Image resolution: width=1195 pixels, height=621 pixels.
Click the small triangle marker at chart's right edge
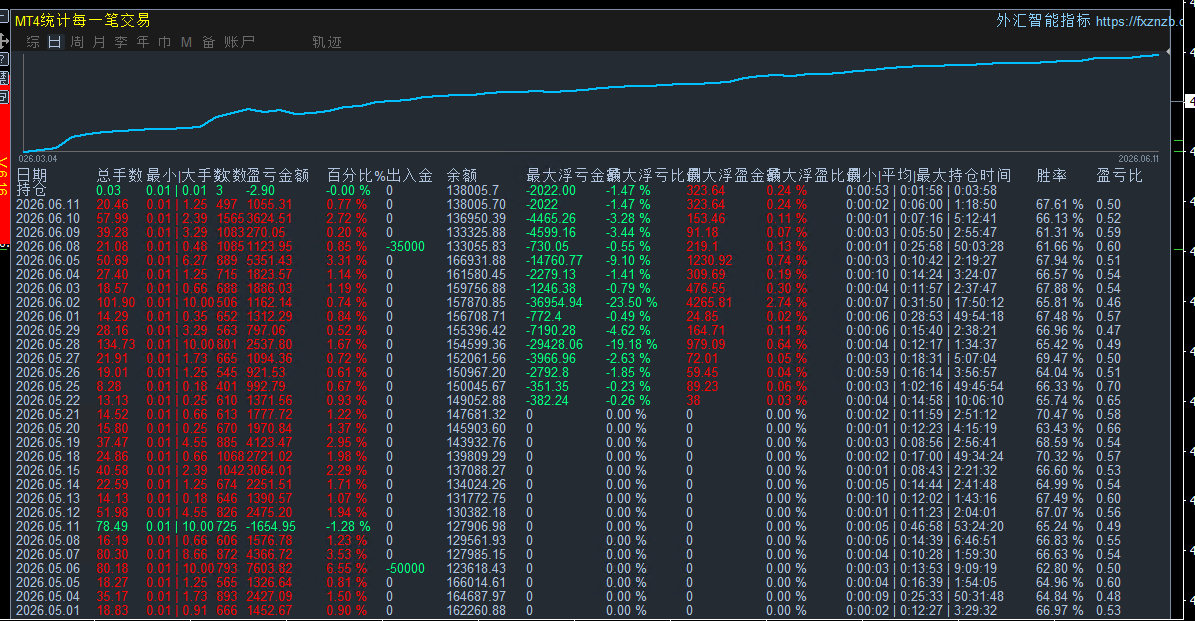click(1168, 52)
